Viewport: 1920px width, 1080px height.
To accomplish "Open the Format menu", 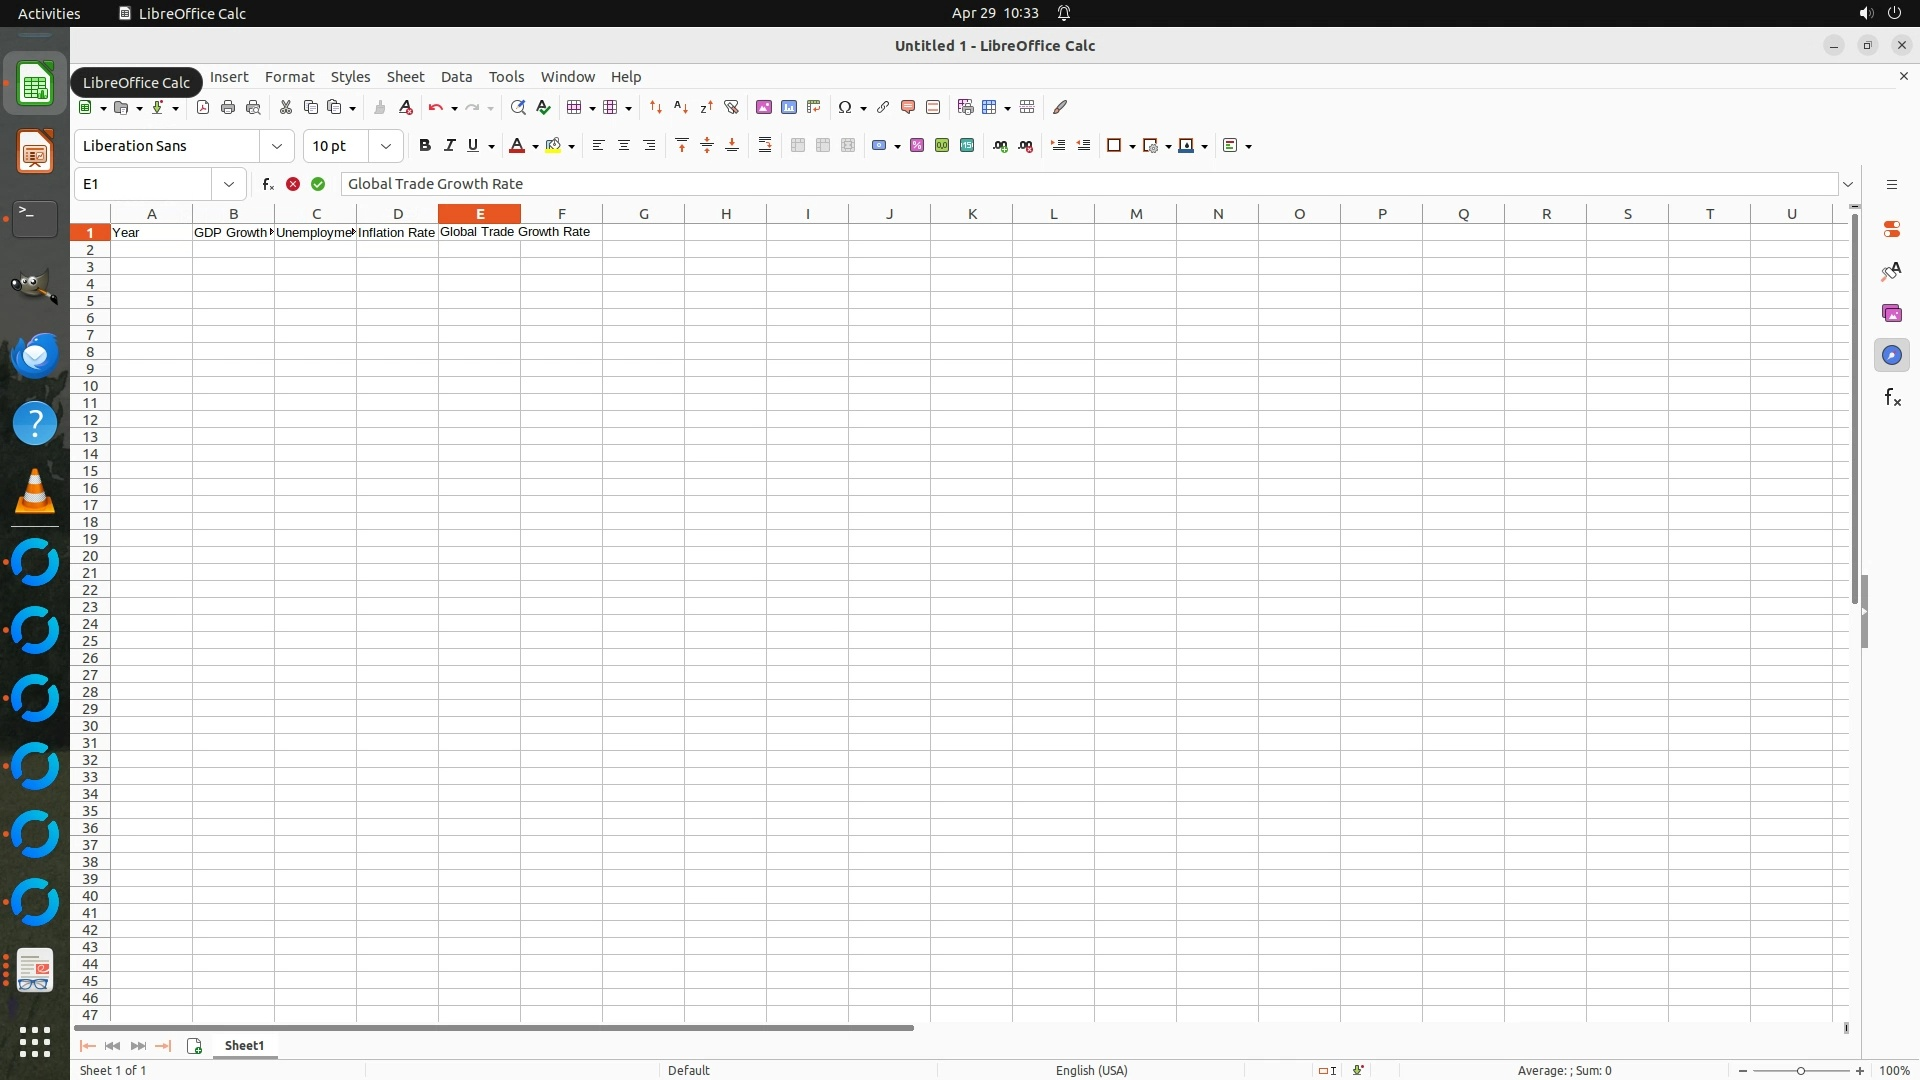I will pos(289,77).
